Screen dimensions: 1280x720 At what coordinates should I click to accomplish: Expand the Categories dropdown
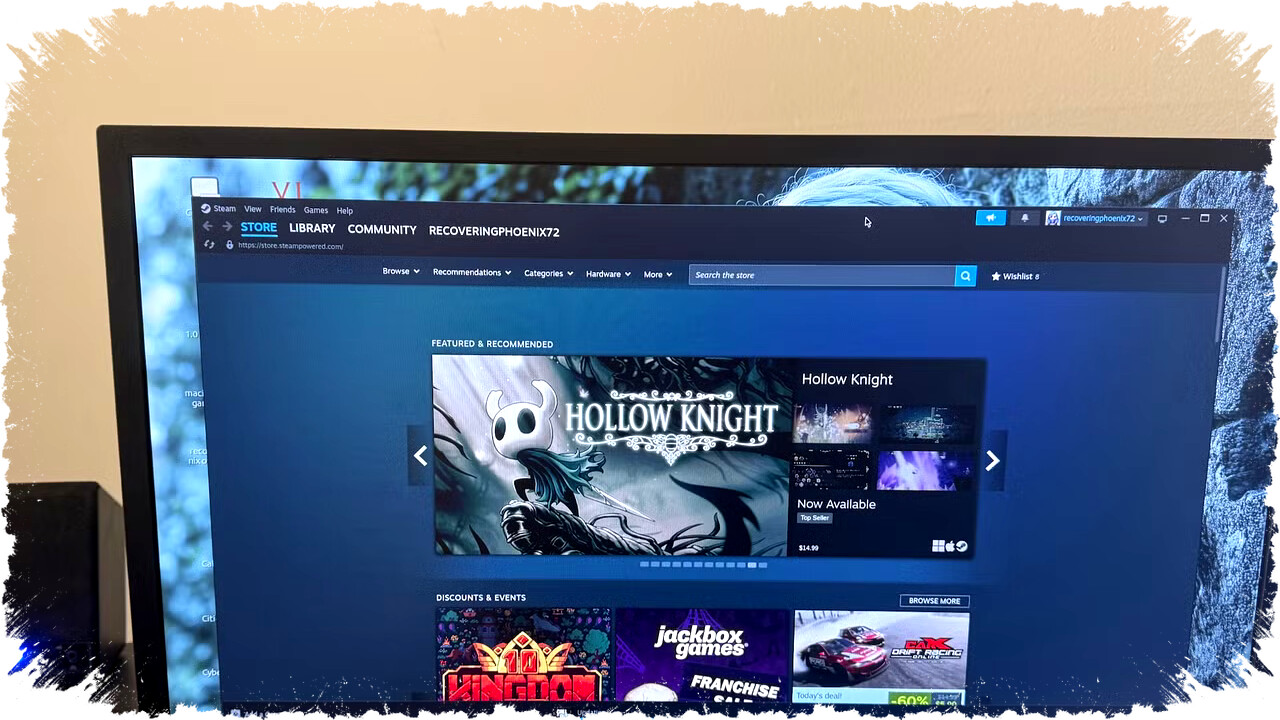[x=548, y=273]
